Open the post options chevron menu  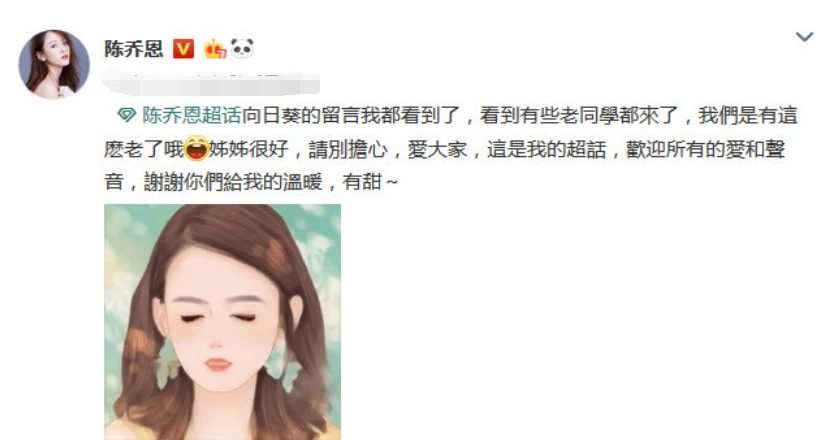point(804,37)
